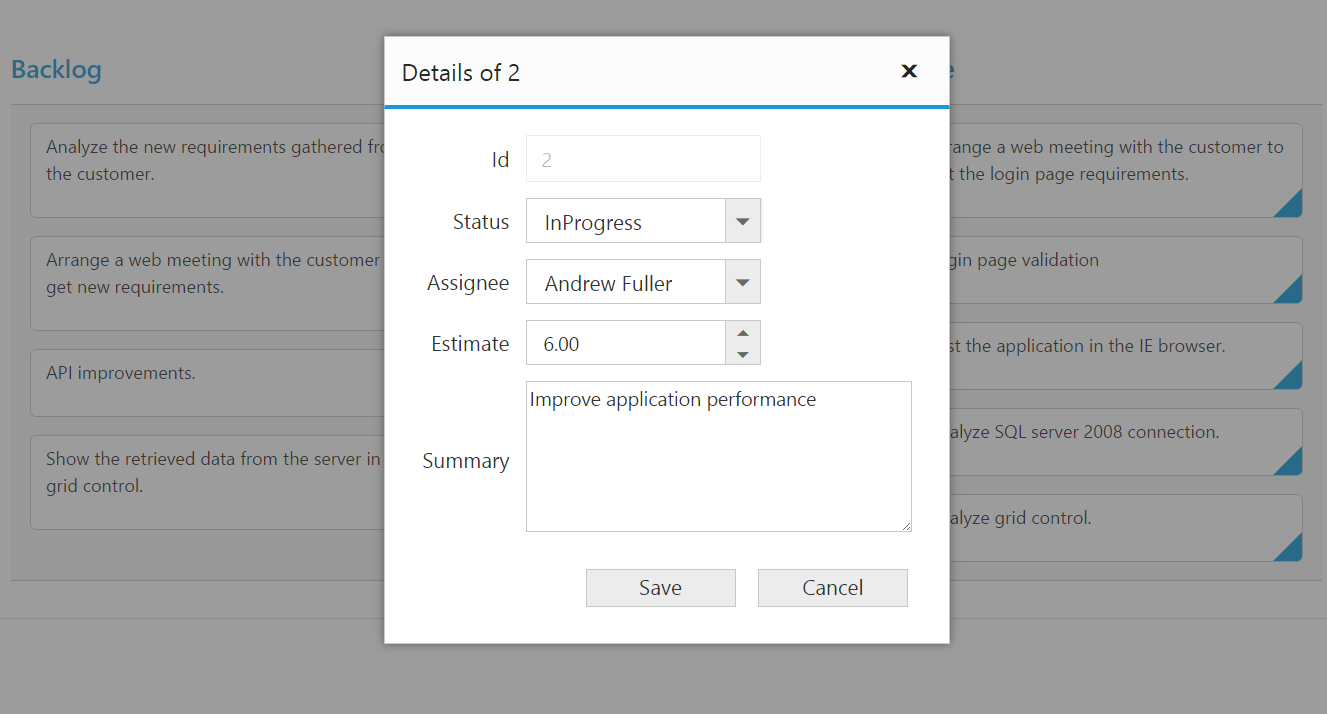Click the InProgress status value field
Screen dimensions: 1327x714
coord(625,222)
